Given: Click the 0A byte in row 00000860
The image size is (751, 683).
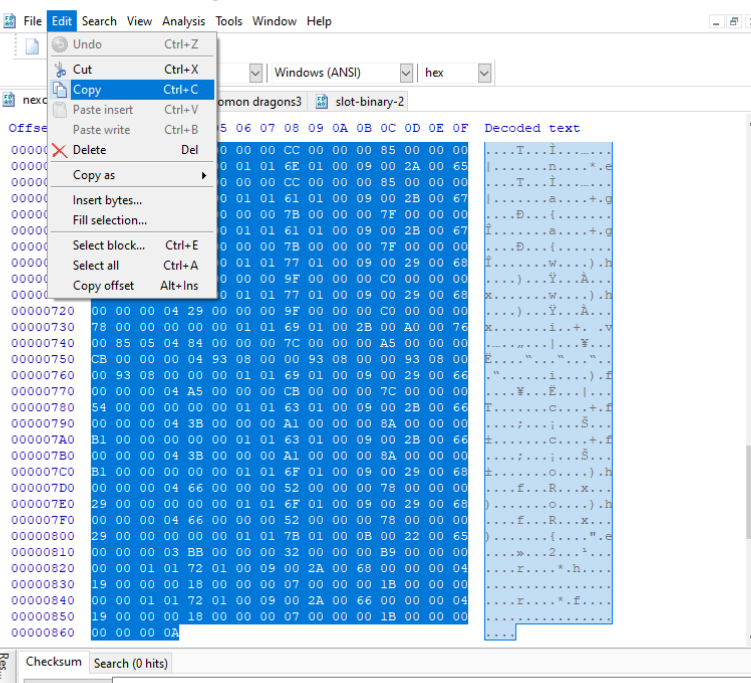Looking at the screenshot, I should [171, 633].
